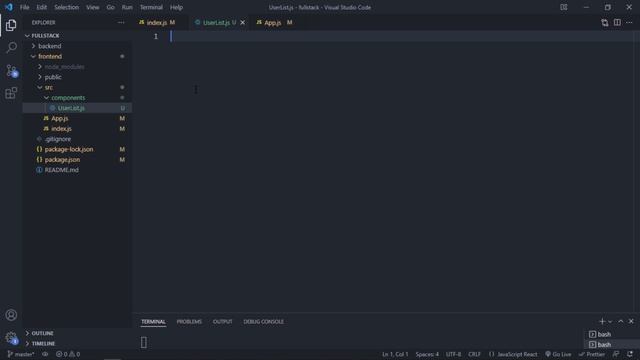Screen dimensions: 640x360
Task: Open UserList.js in the explorer tree
Action: tap(77, 108)
